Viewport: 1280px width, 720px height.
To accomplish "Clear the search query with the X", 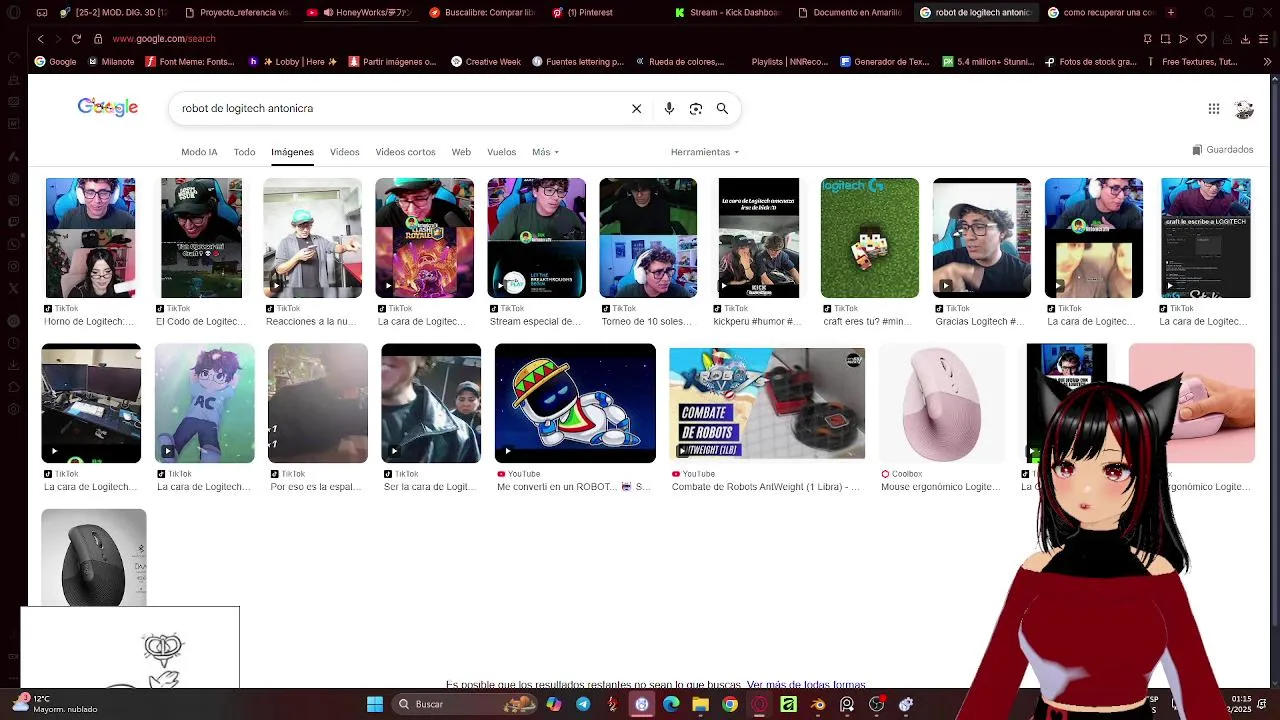I will pyautogui.click(x=636, y=108).
